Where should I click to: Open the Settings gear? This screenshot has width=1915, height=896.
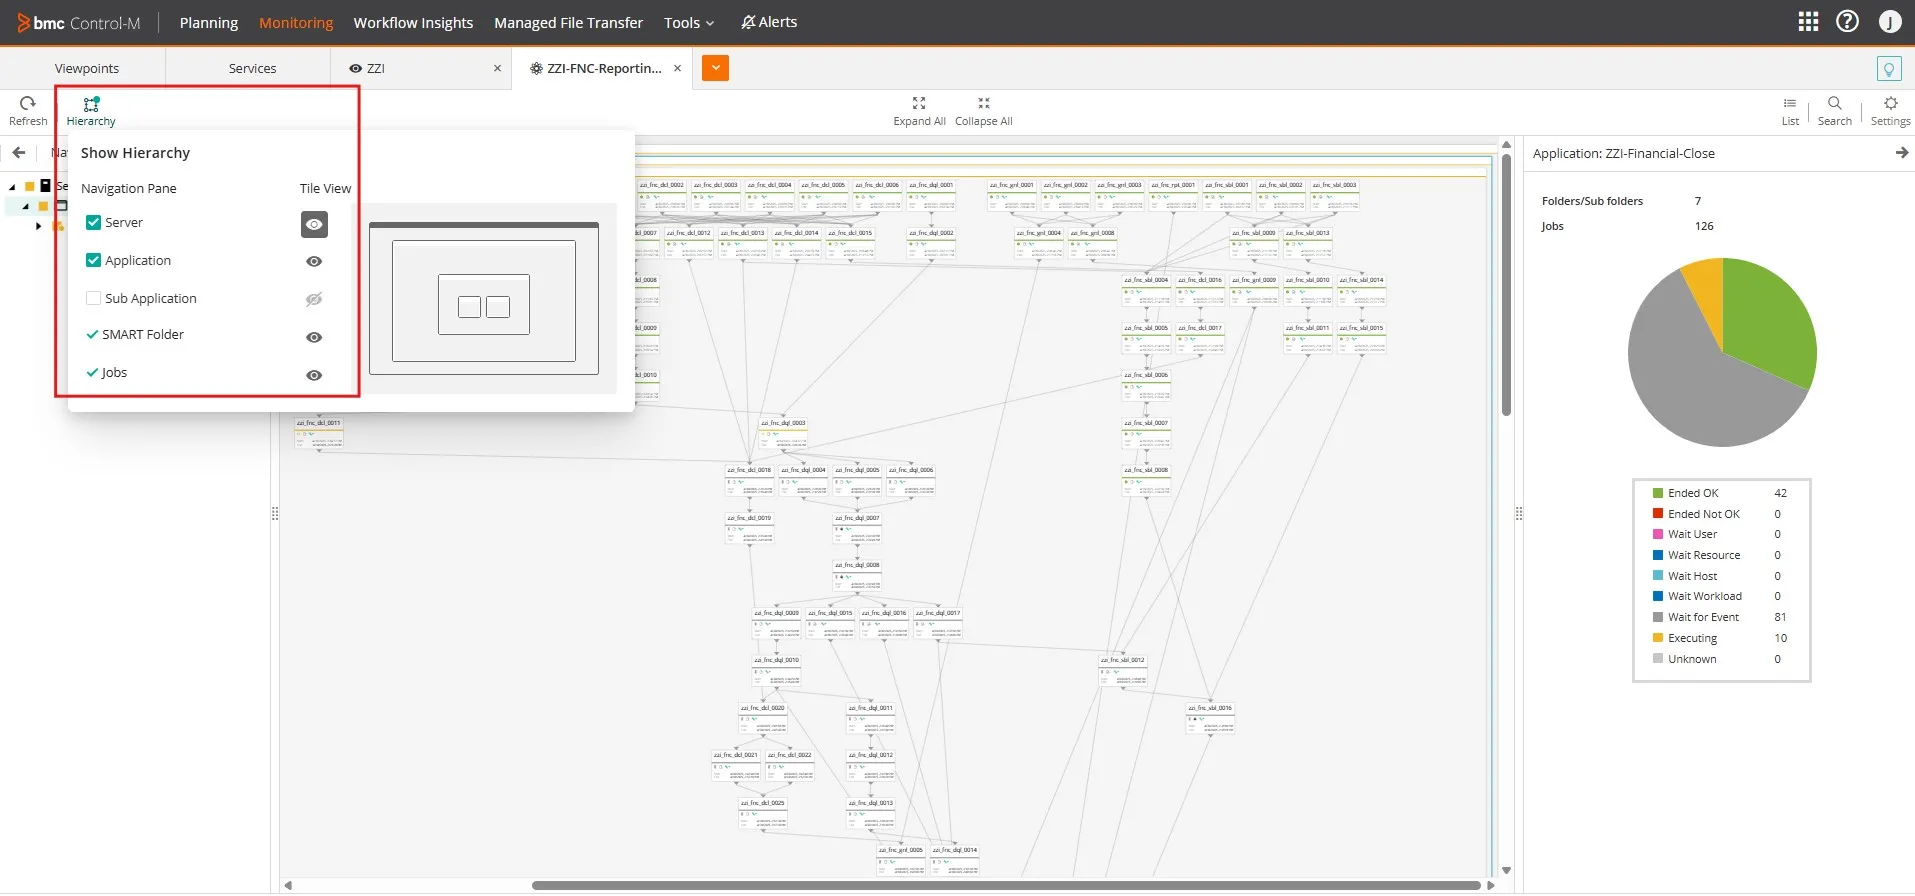coord(1891,103)
